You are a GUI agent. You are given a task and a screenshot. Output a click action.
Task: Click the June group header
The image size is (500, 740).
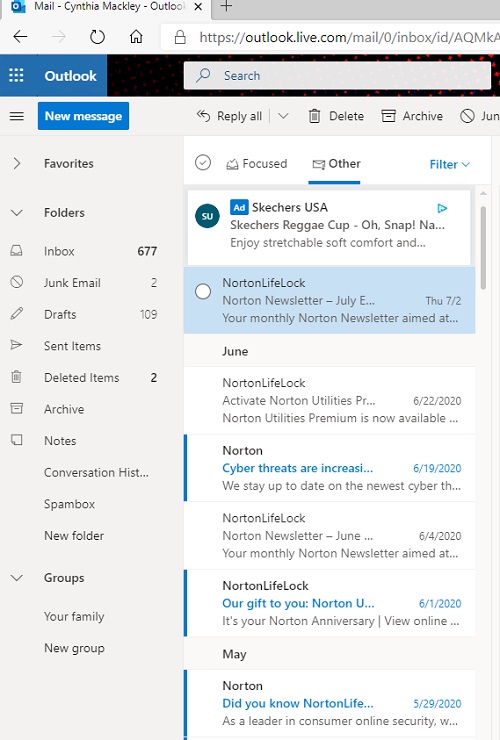(x=235, y=352)
